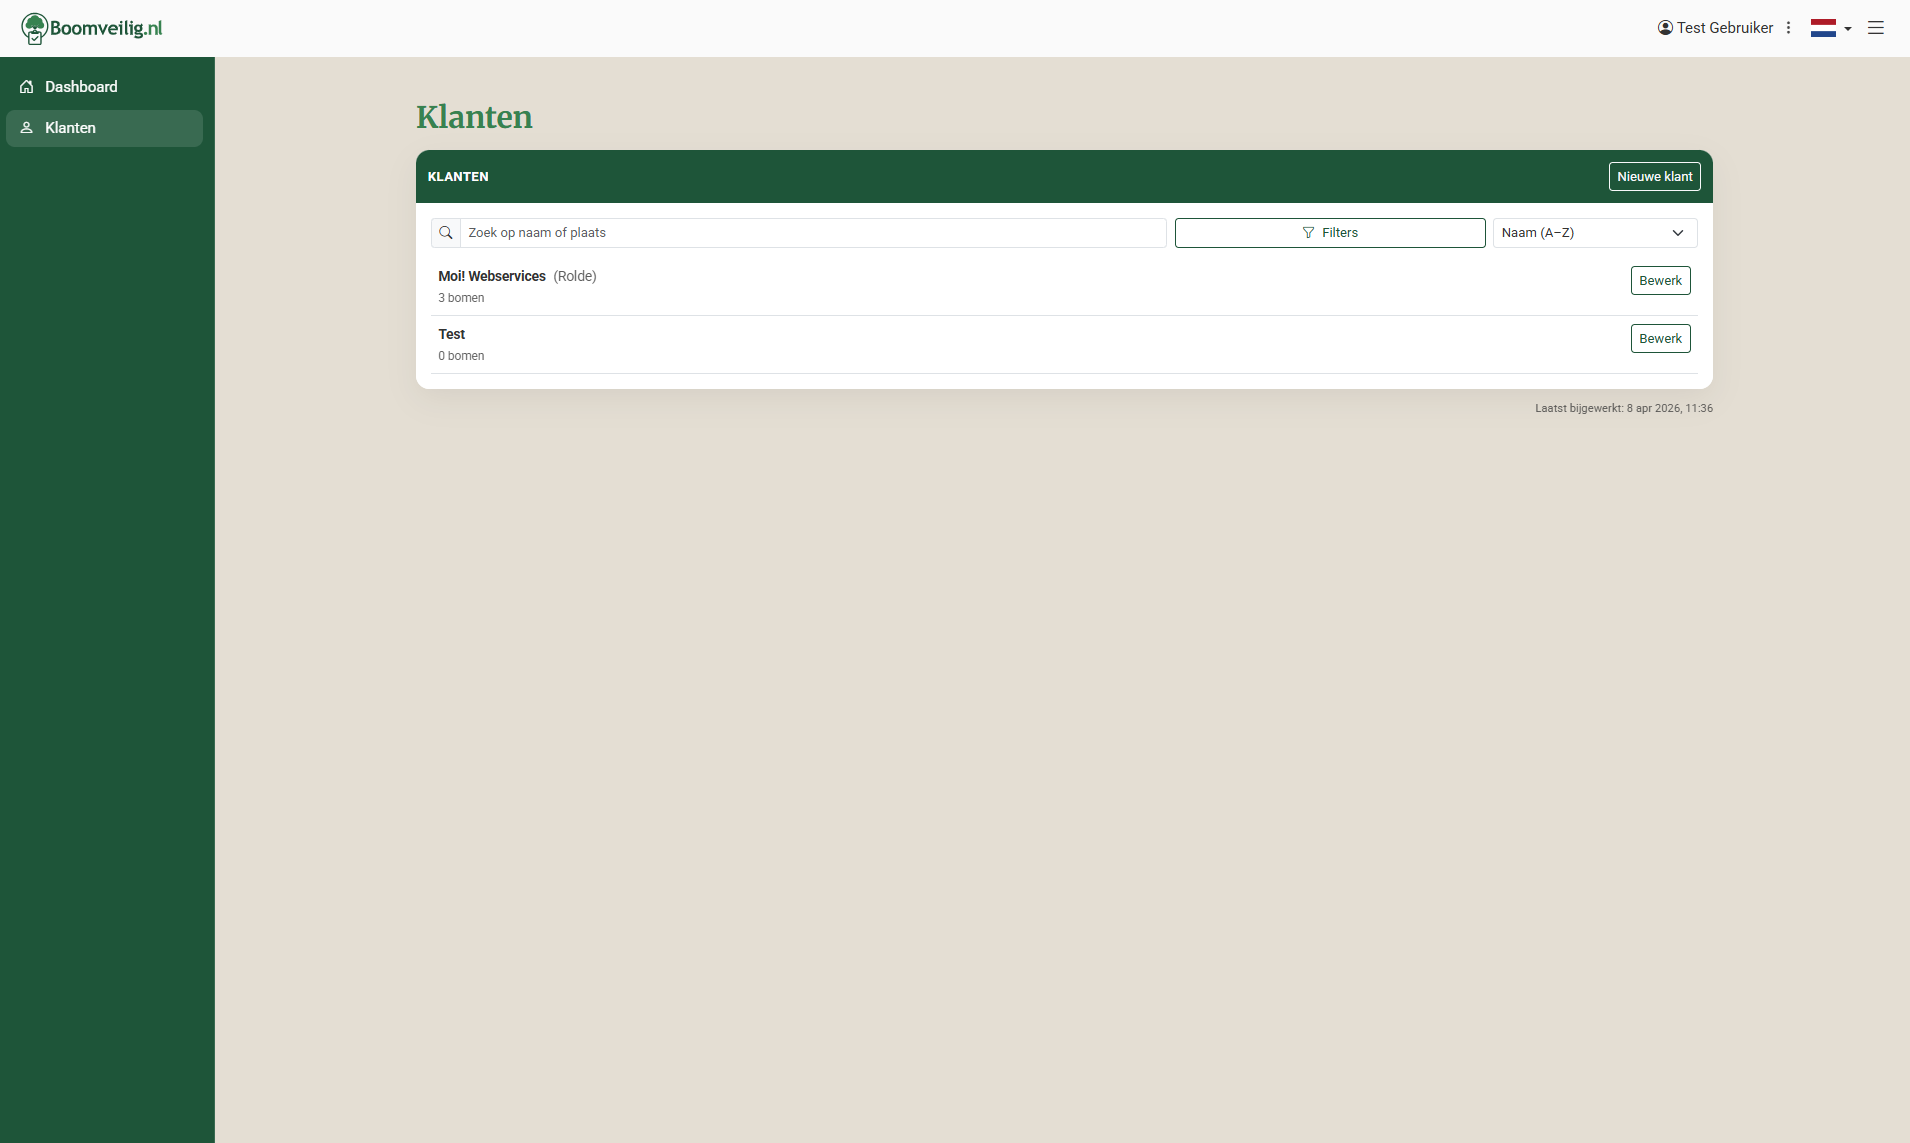Click the Dashboard home icon in sidebar
Viewport: 1910px width, 1143px height.
pyautogui.click(x=27, y=87)
